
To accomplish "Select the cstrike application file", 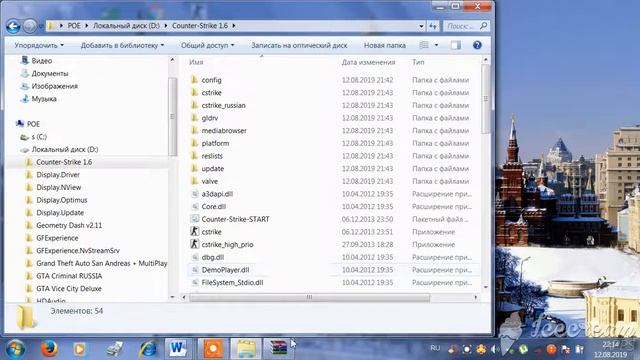I will point(211,232).
